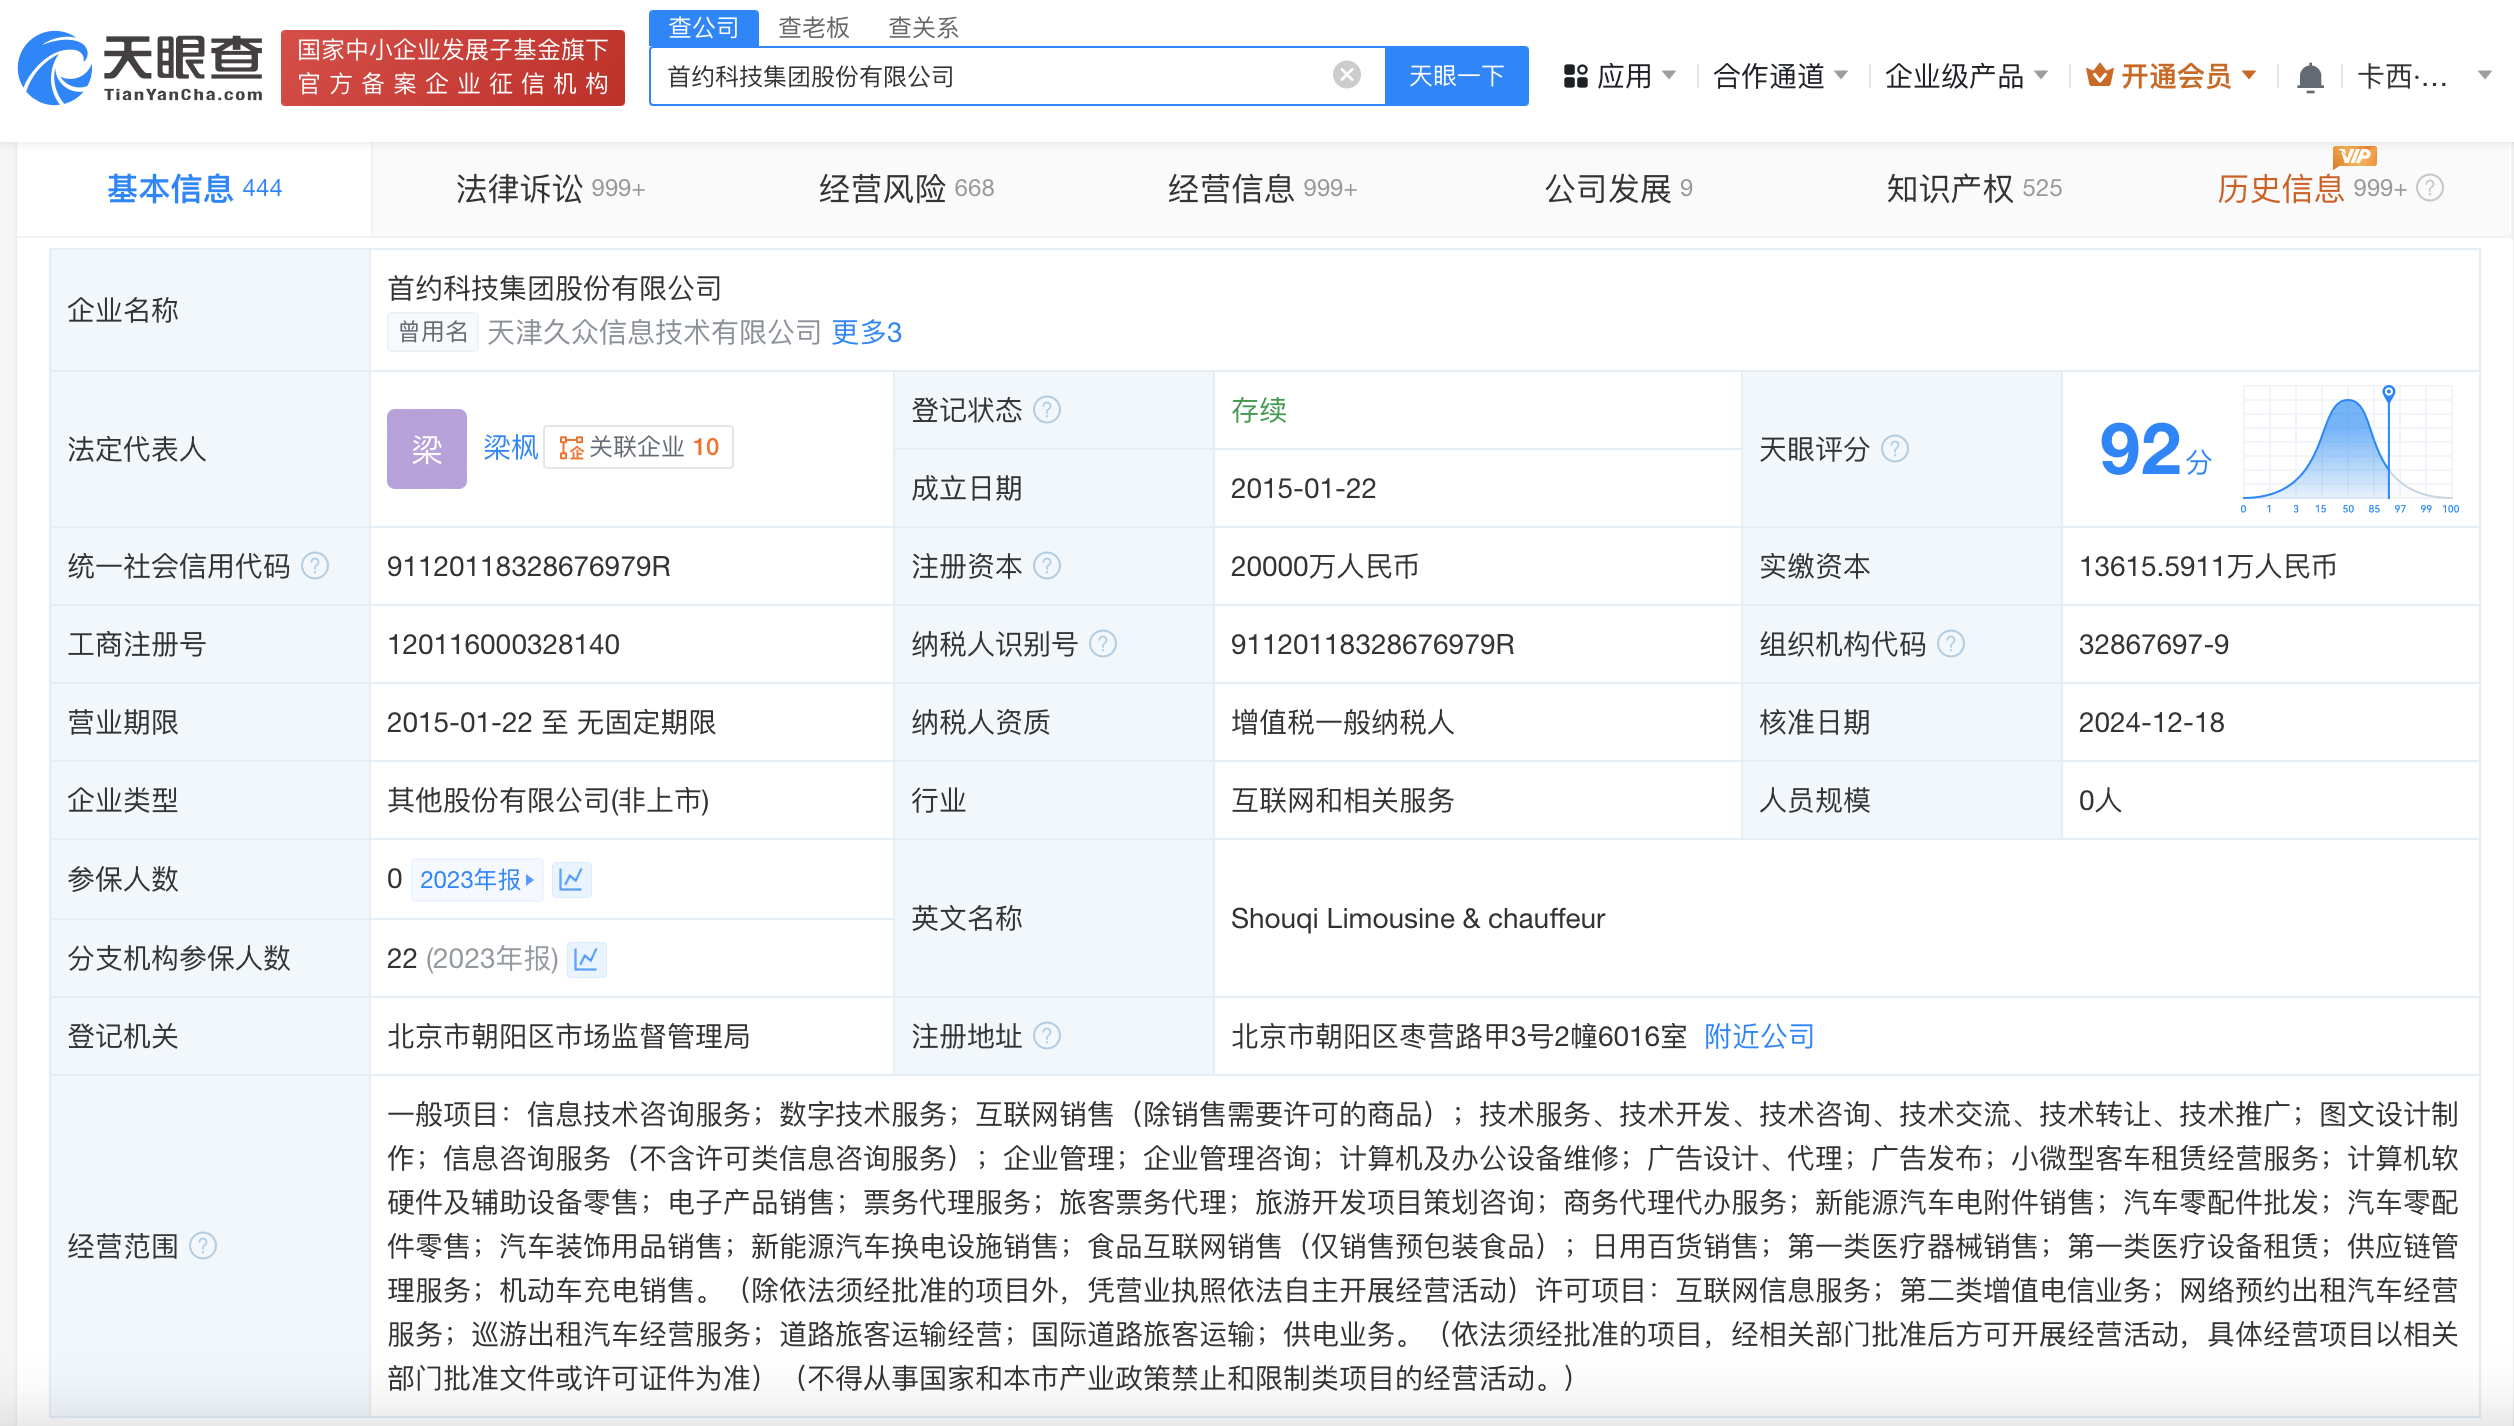
Task: Open branch insured count trend chart icon
Action: click(586, 958)
